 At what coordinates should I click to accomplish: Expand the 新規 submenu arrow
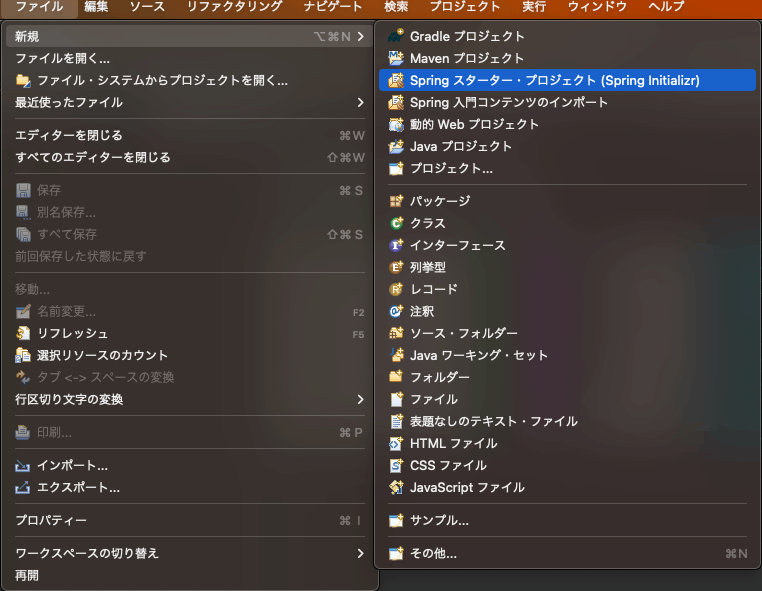pos(360,36)
